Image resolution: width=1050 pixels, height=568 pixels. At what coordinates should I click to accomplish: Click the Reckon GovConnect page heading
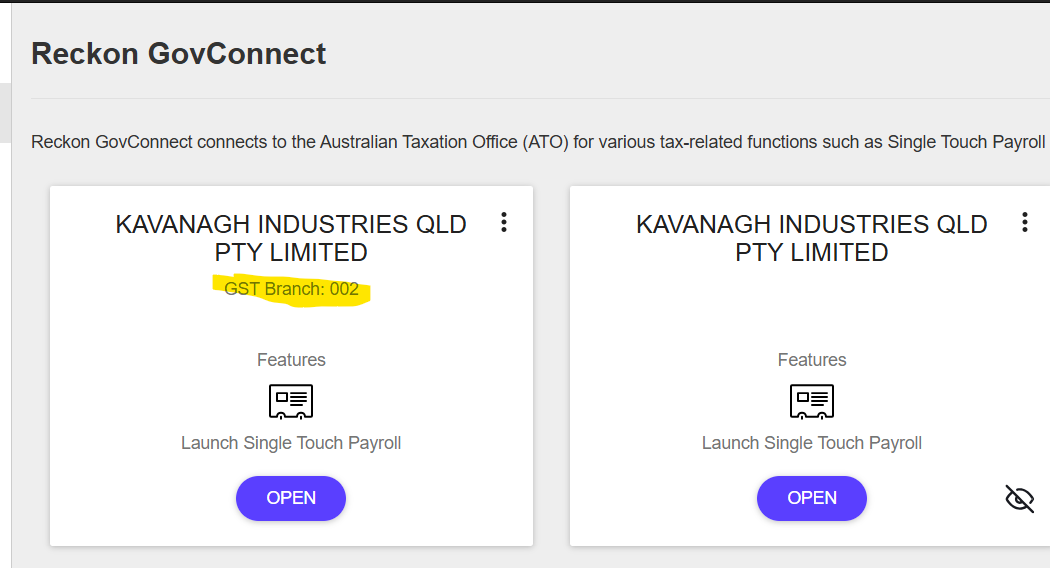click(x=178, y=54)
